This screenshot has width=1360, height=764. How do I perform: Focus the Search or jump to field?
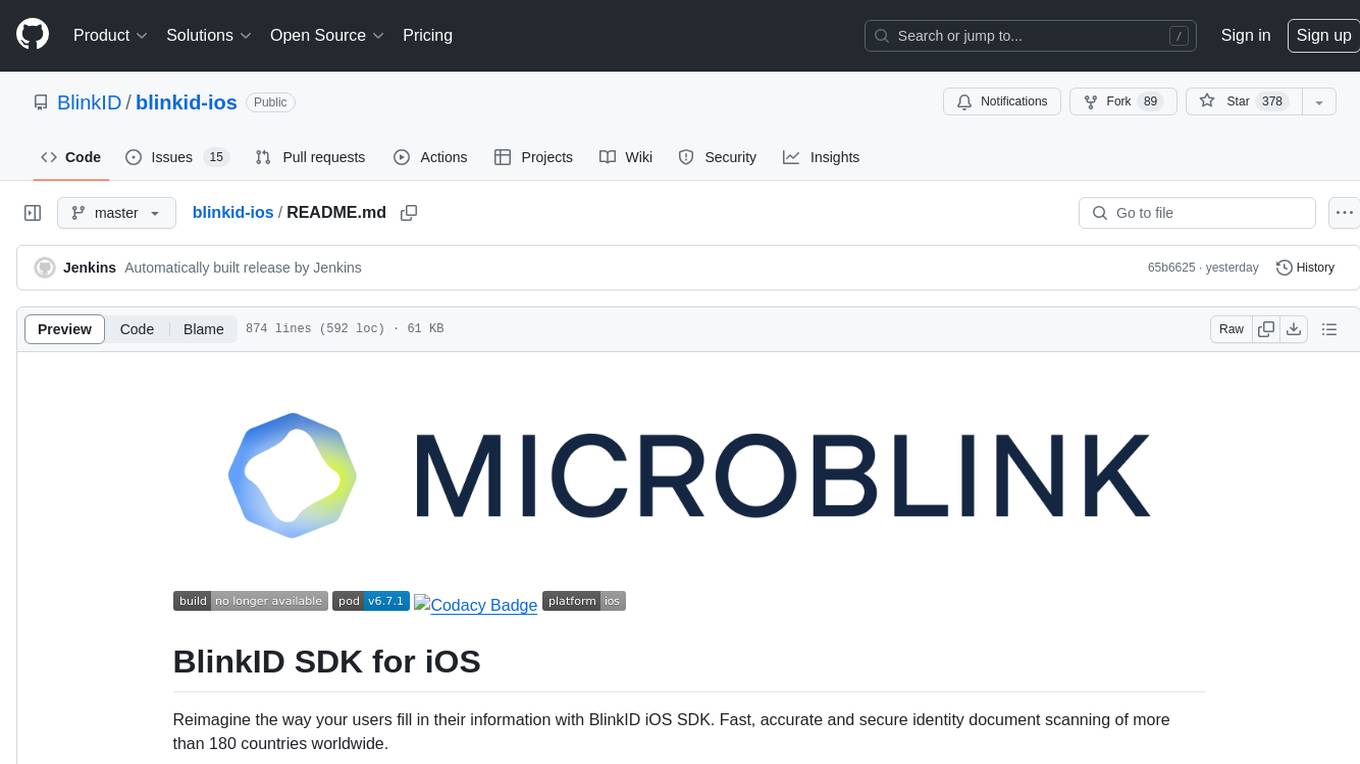[1030, 36]
